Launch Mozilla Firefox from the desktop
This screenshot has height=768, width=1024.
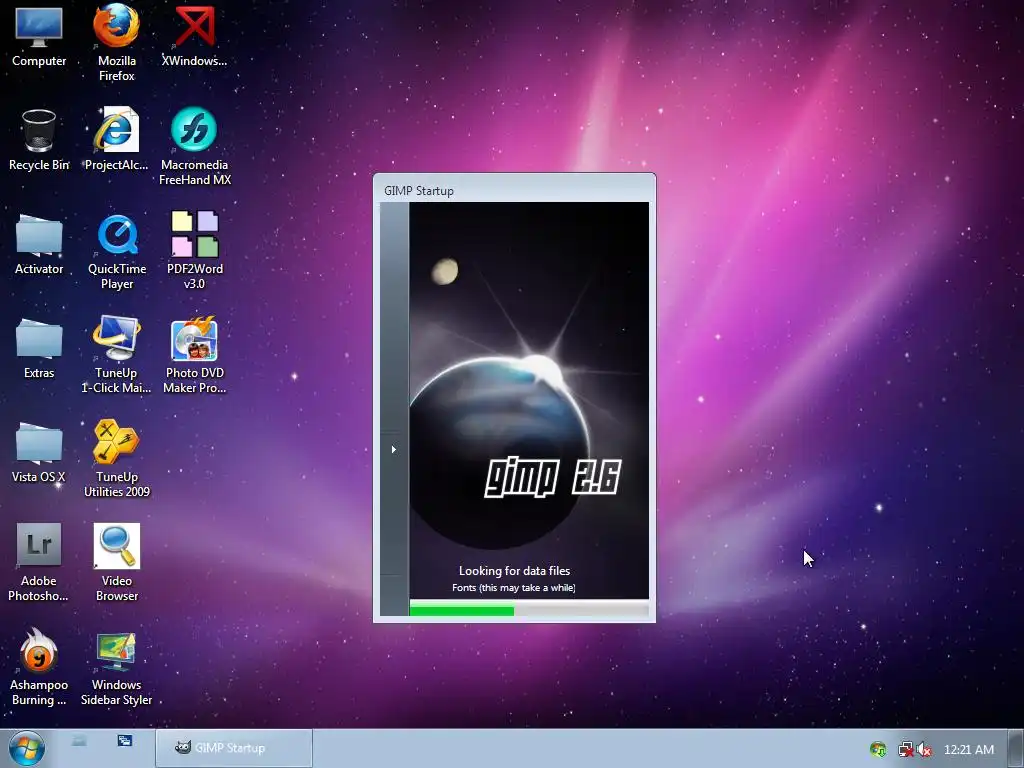116,42
